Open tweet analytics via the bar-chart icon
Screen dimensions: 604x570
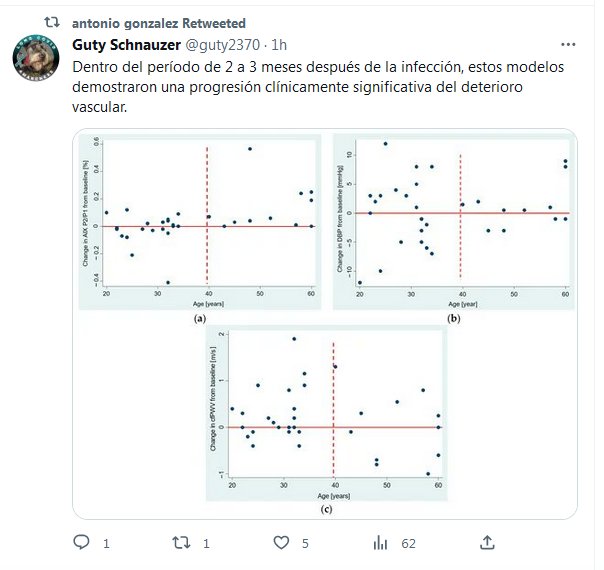coord(380,543)
